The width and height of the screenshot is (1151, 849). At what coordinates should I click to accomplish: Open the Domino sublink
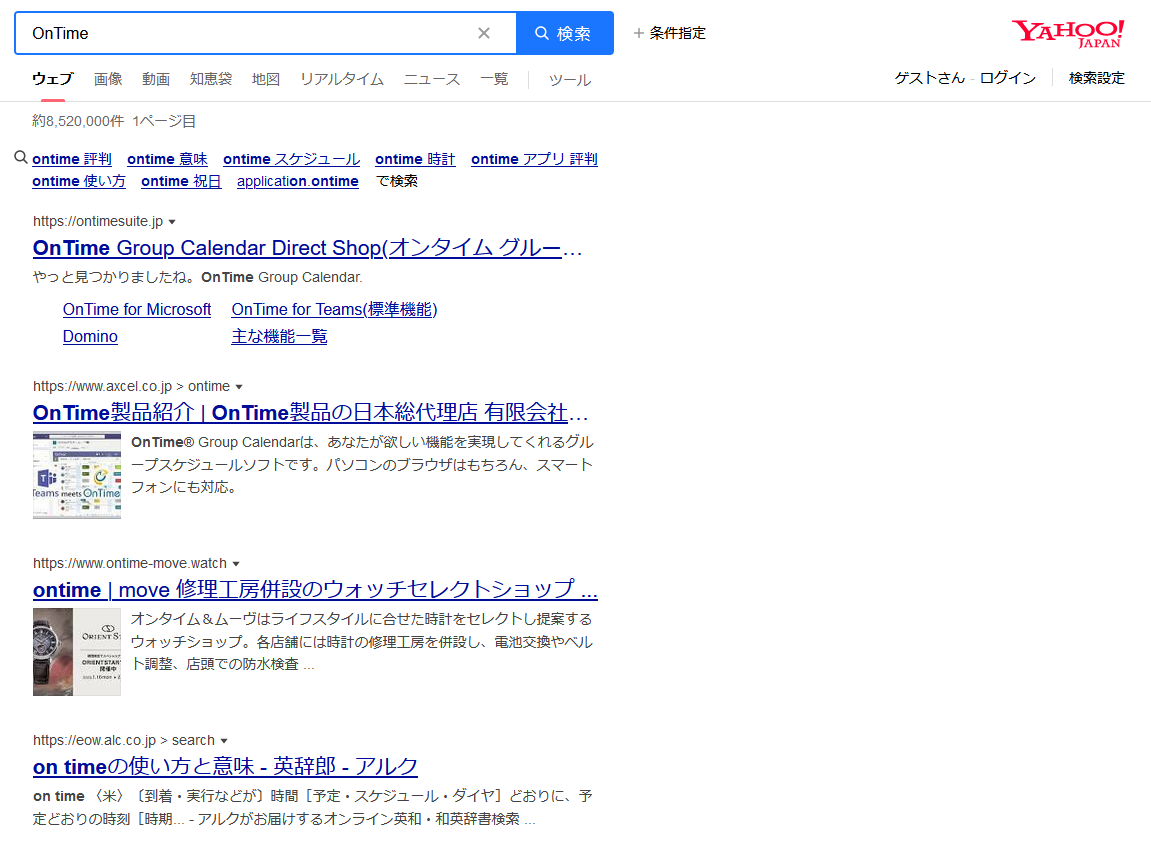(90, 336)
